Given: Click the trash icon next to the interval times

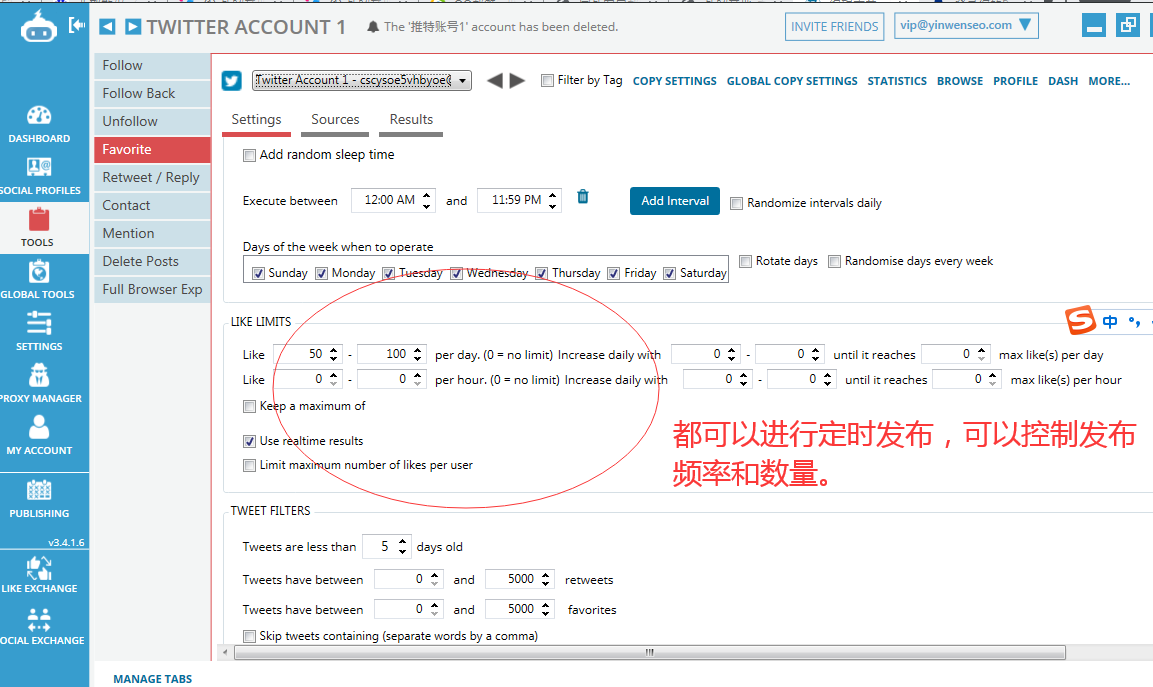Looking at the screenshot, I should coord(583,197).
